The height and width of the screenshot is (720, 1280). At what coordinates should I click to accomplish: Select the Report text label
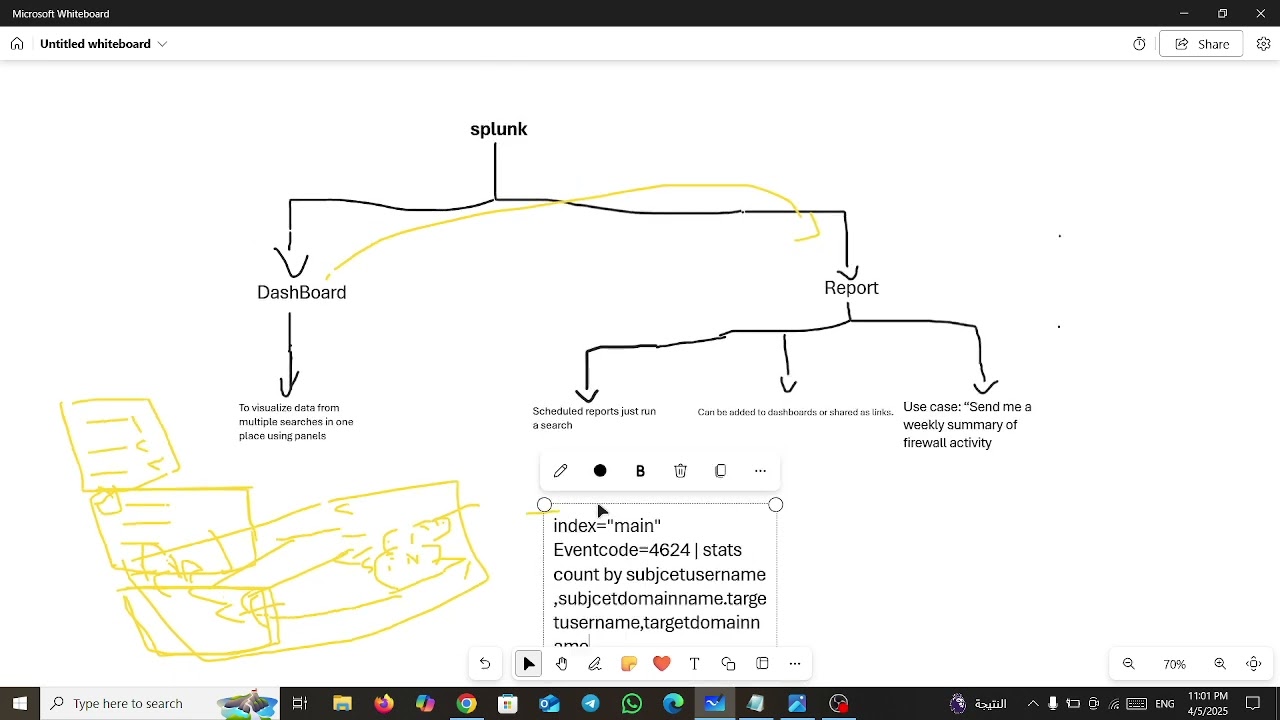851,288
